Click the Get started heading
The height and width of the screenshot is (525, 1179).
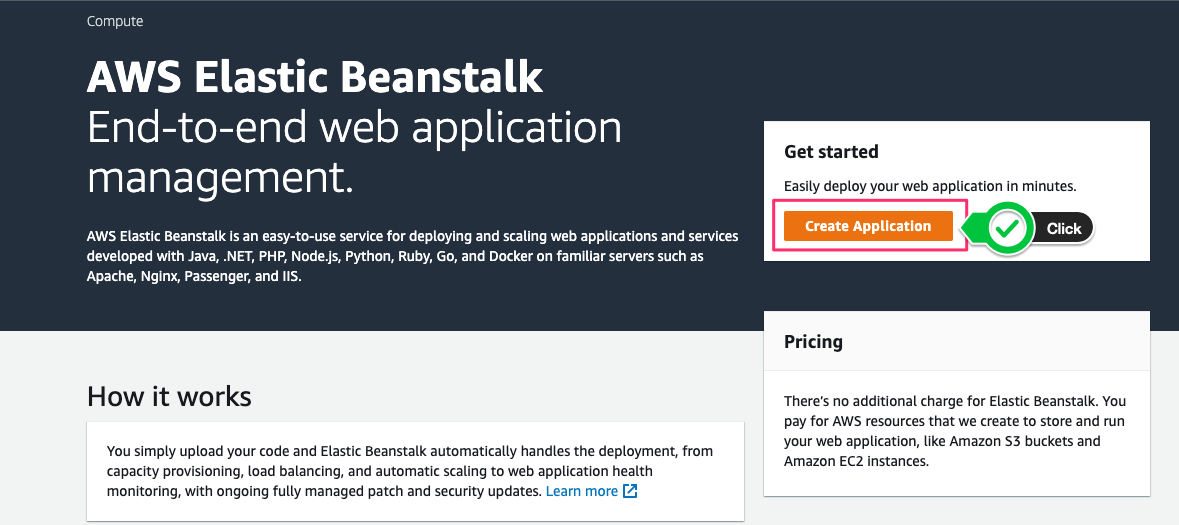point(831,151)
